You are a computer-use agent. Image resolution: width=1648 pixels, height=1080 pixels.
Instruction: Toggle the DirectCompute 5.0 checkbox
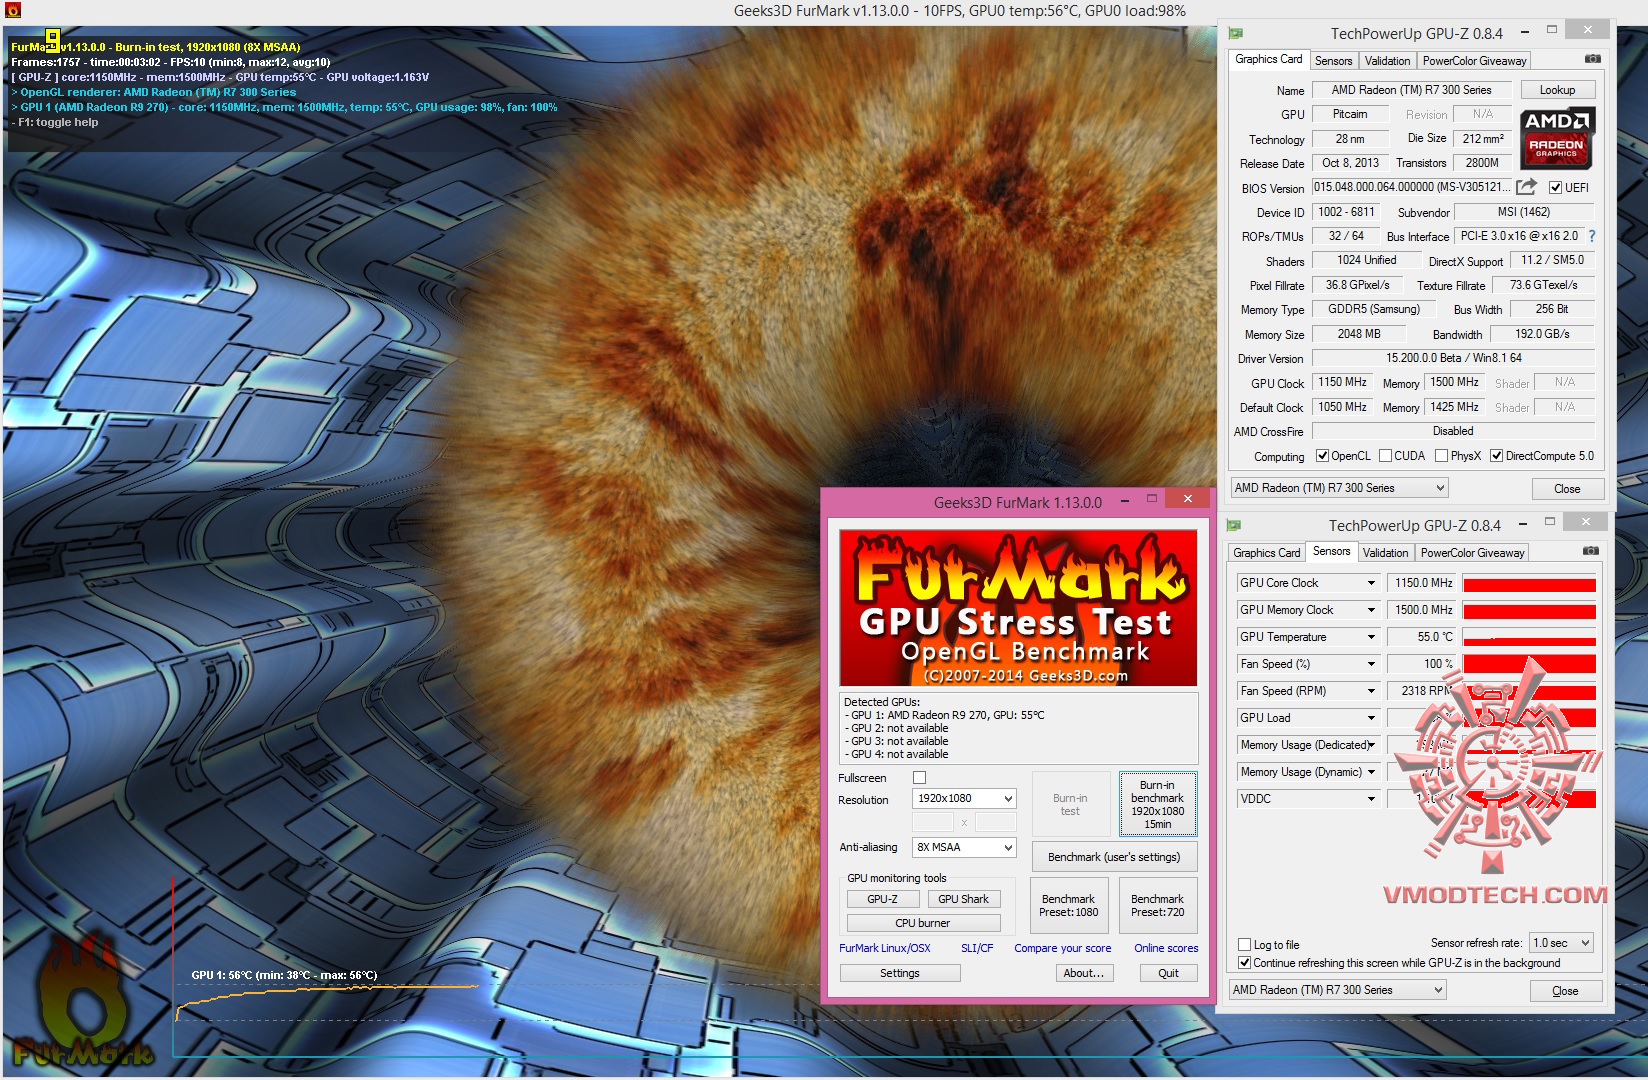[1496, 456]
